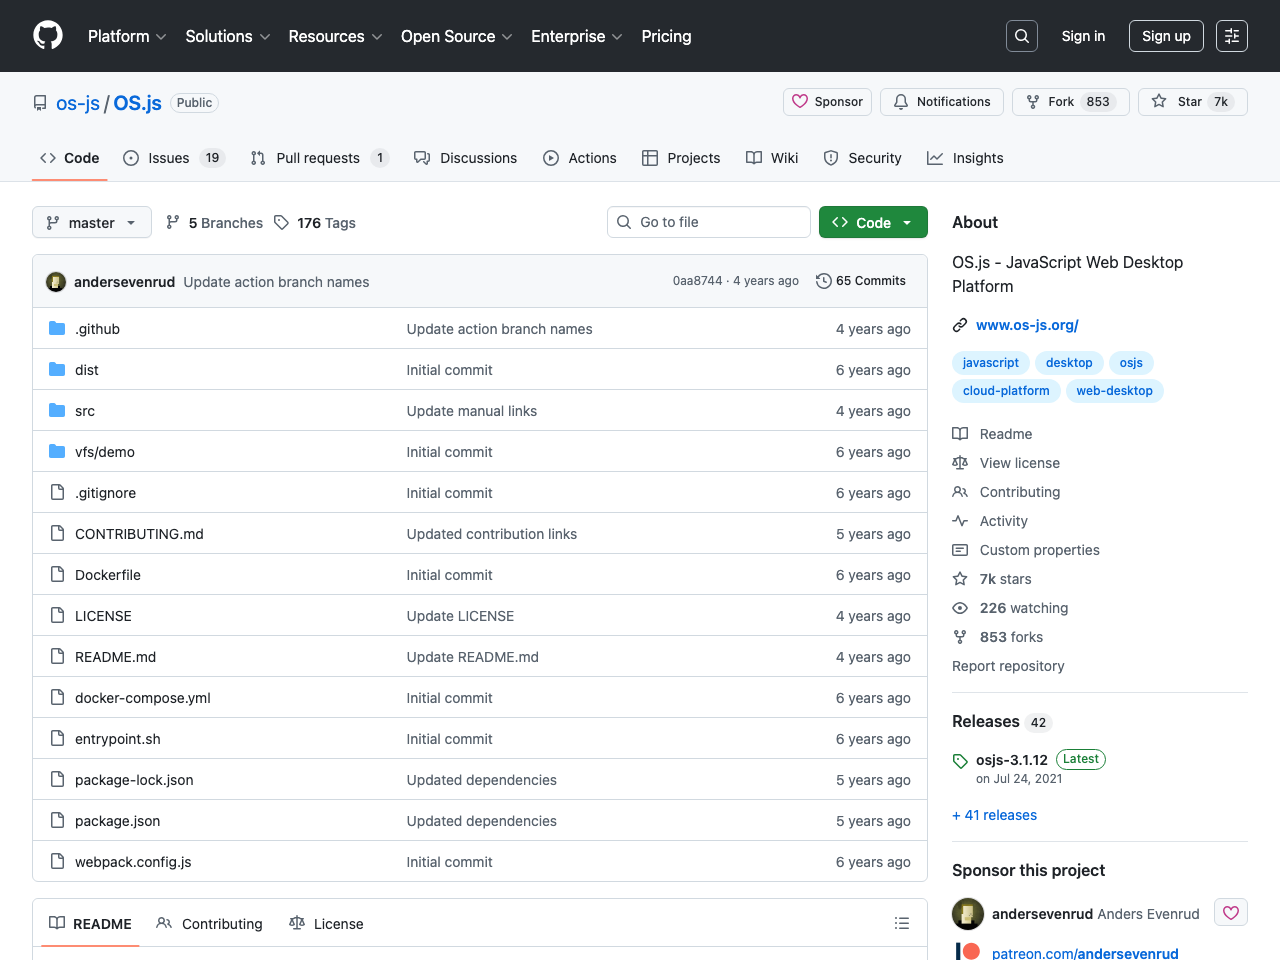The image size is (1280, 960).
Task: Toggle Watch via the Notifications button
Action: 941,101
